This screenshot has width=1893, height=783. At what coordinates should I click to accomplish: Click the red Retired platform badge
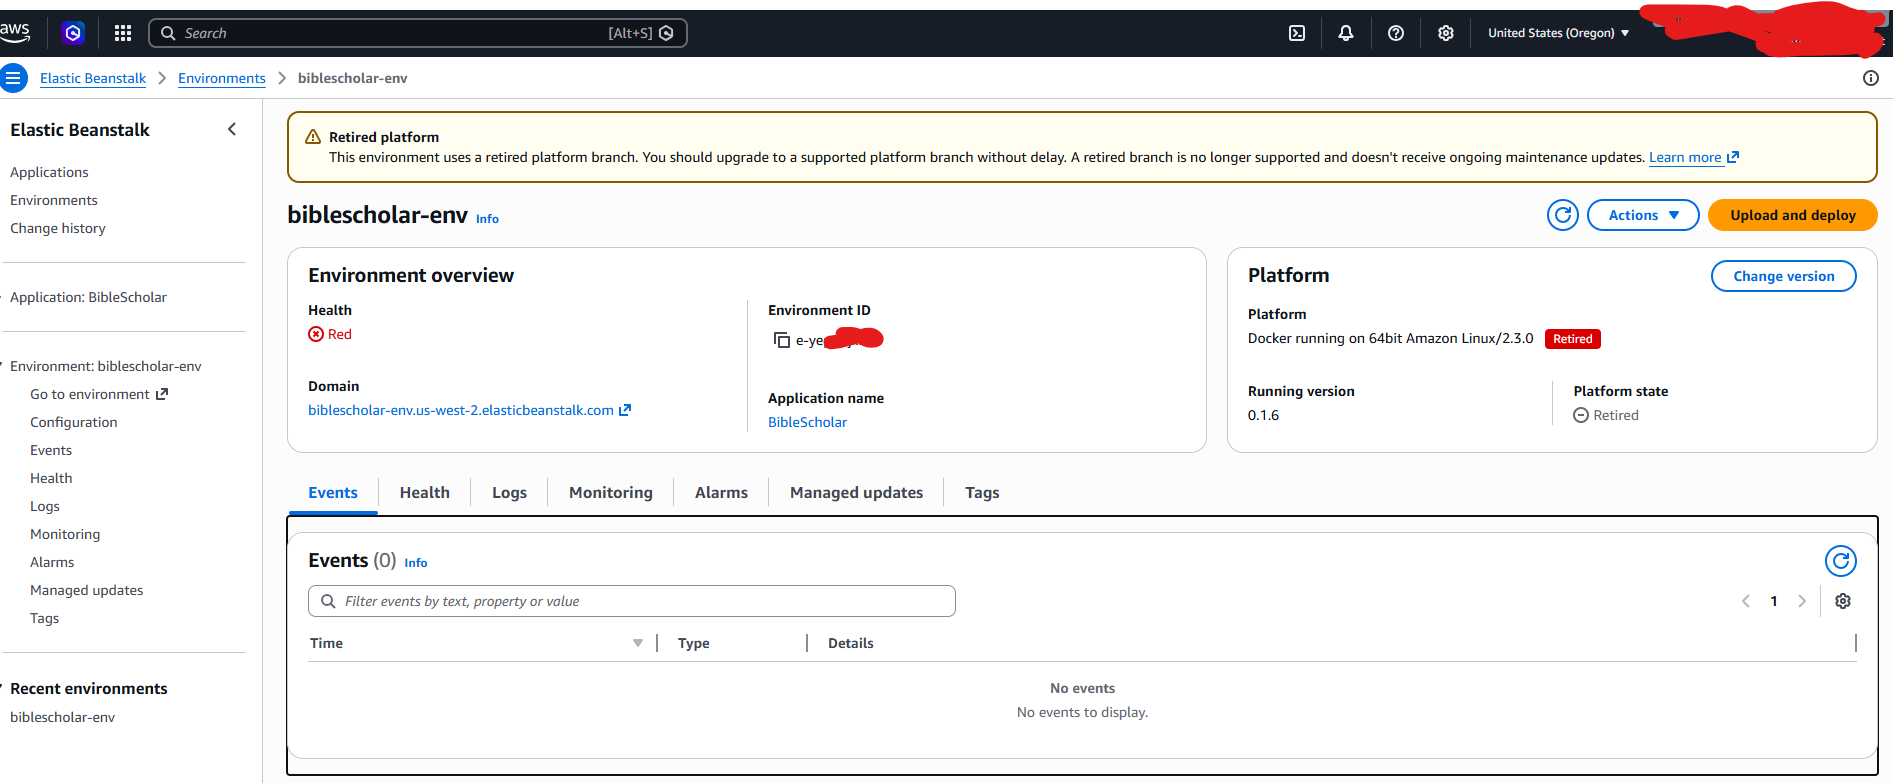[1572, 339]
